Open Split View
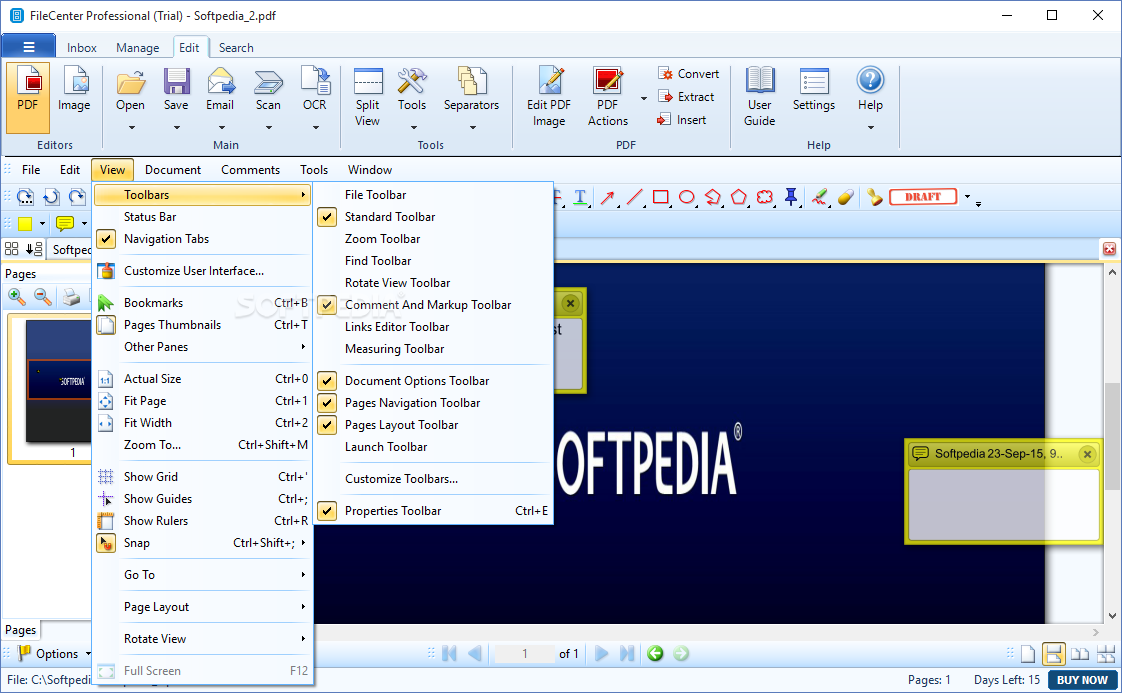 368,97
